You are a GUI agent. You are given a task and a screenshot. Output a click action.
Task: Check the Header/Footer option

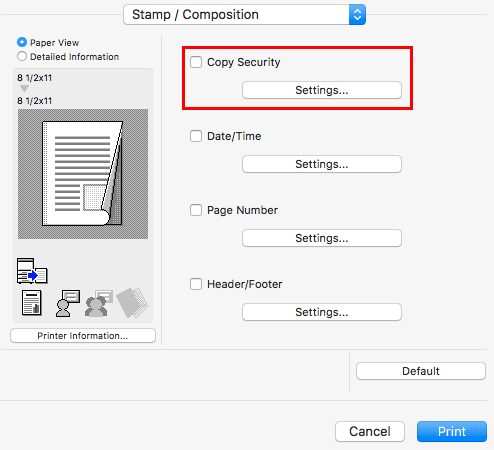[196, 284]
